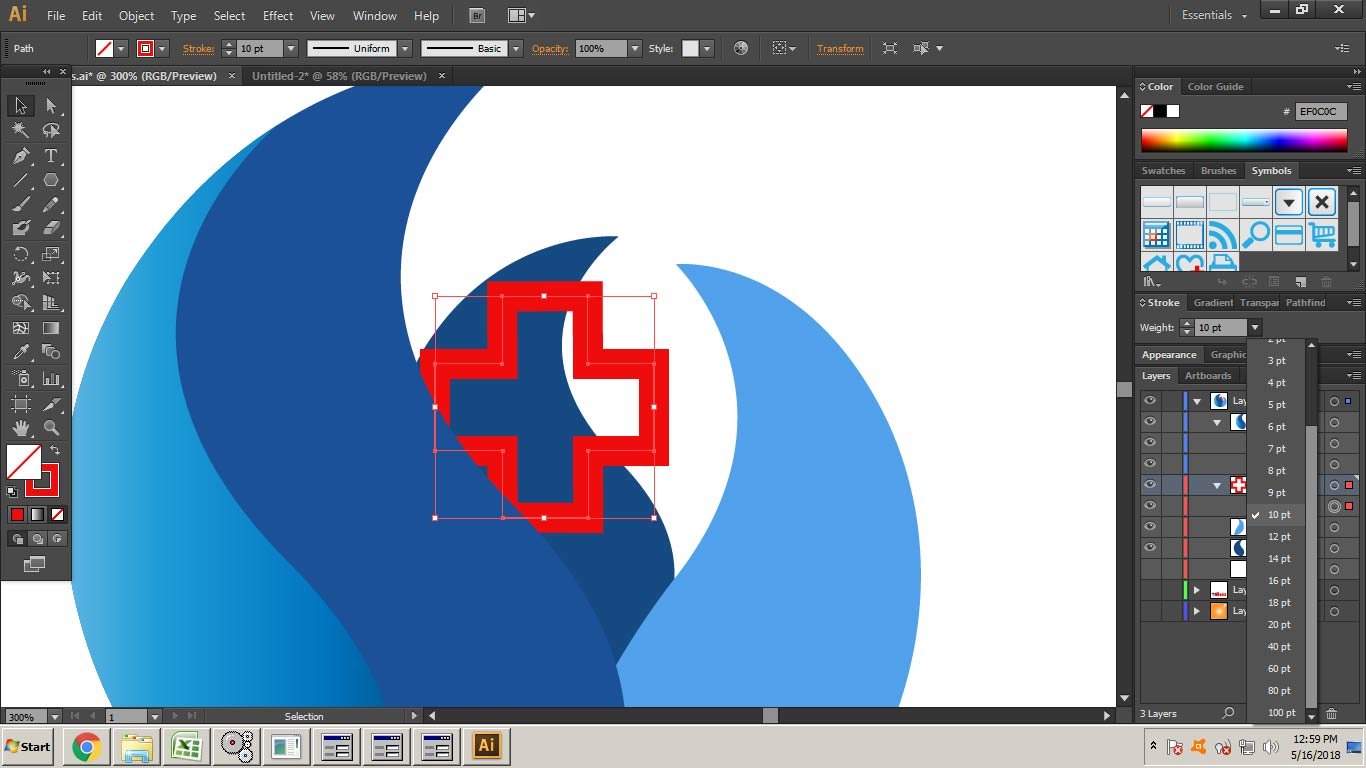
Task: Select the Line Segment tool
Action: pos(20,180)
